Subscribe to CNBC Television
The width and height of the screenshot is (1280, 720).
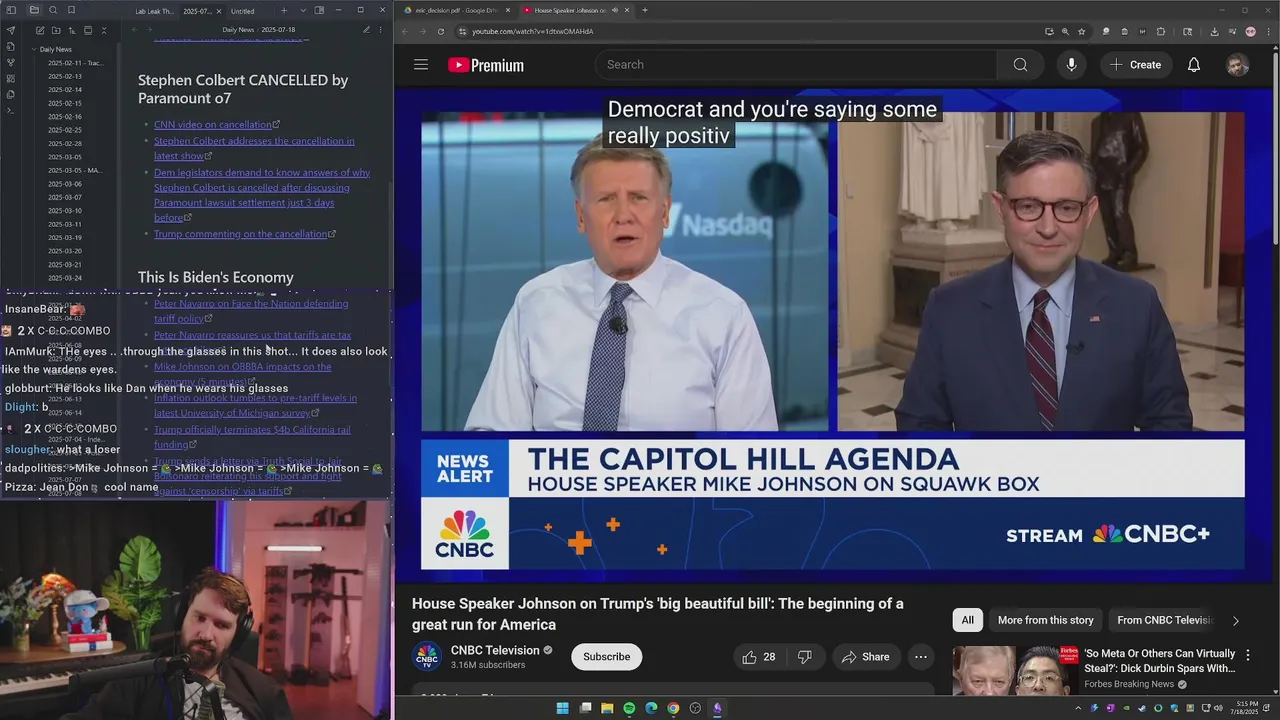pos(606,656)
